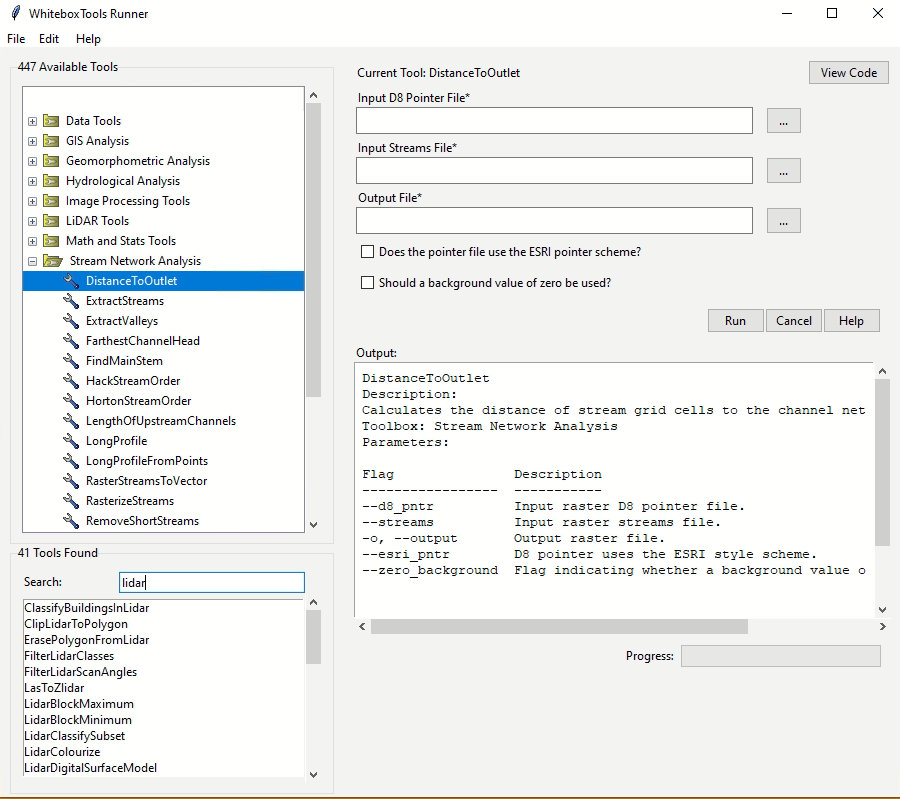Click the folder icon for LiDAR Tools

pos(51,221)
